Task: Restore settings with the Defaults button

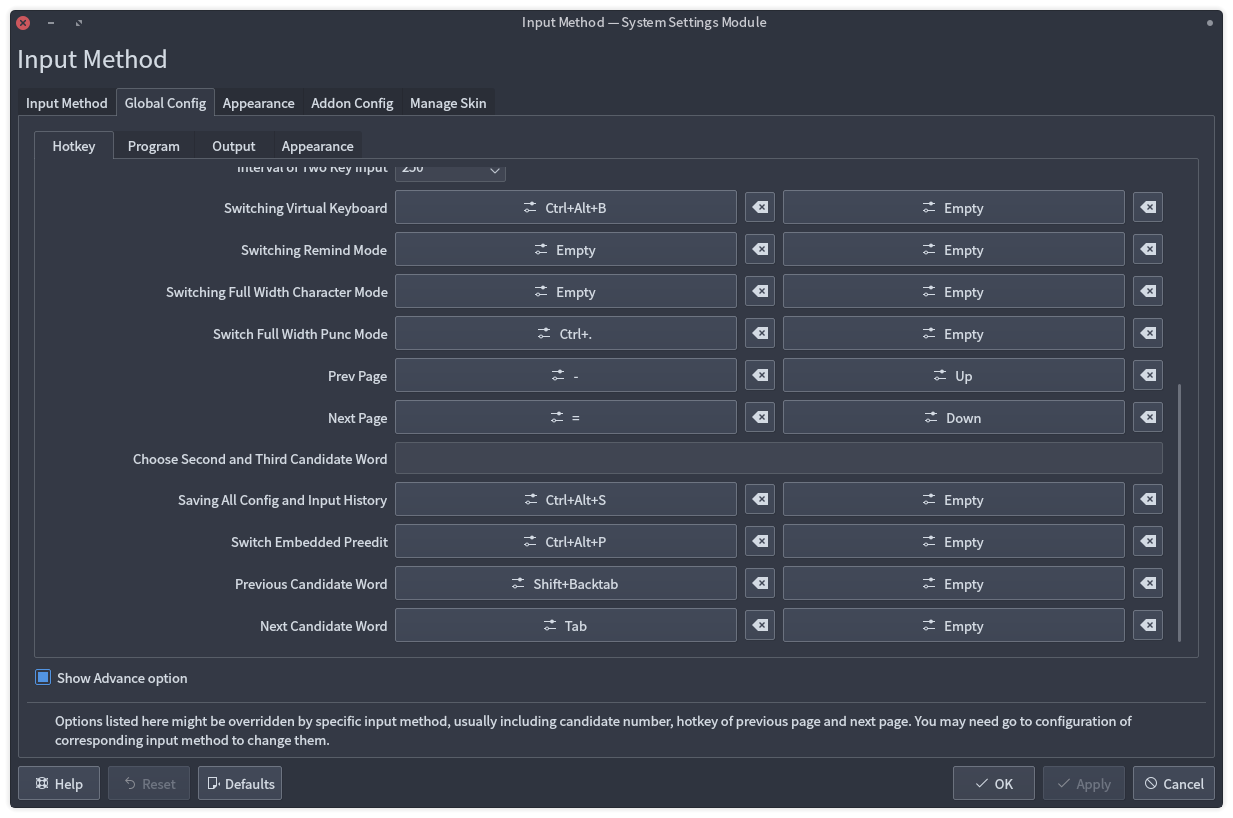Action: 240,784
